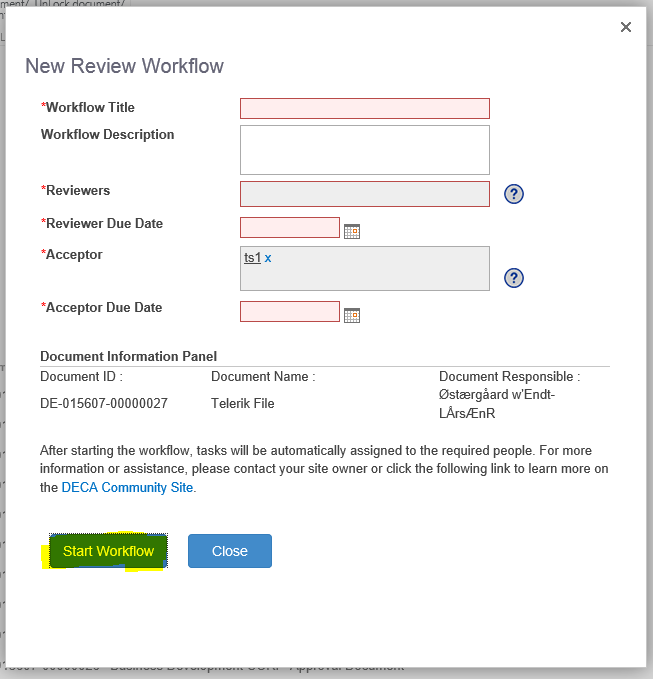The height and width of the screenshot is (679, 653).
Task: Close the dialog with the top-right X
Action: (x=626, y=27)
